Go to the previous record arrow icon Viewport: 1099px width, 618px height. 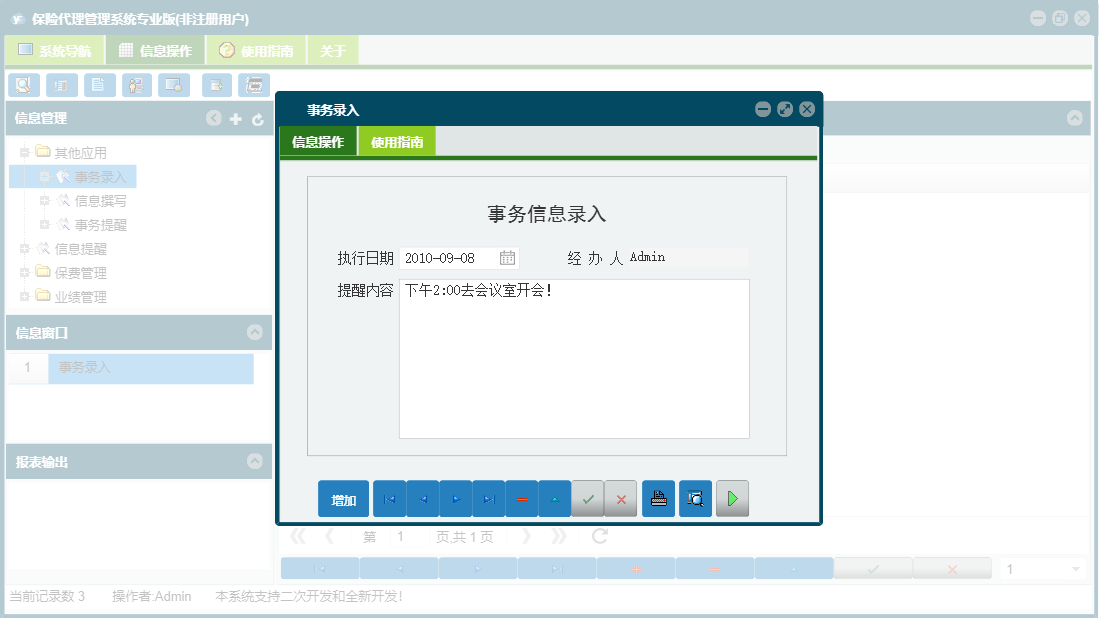[421, 498]
